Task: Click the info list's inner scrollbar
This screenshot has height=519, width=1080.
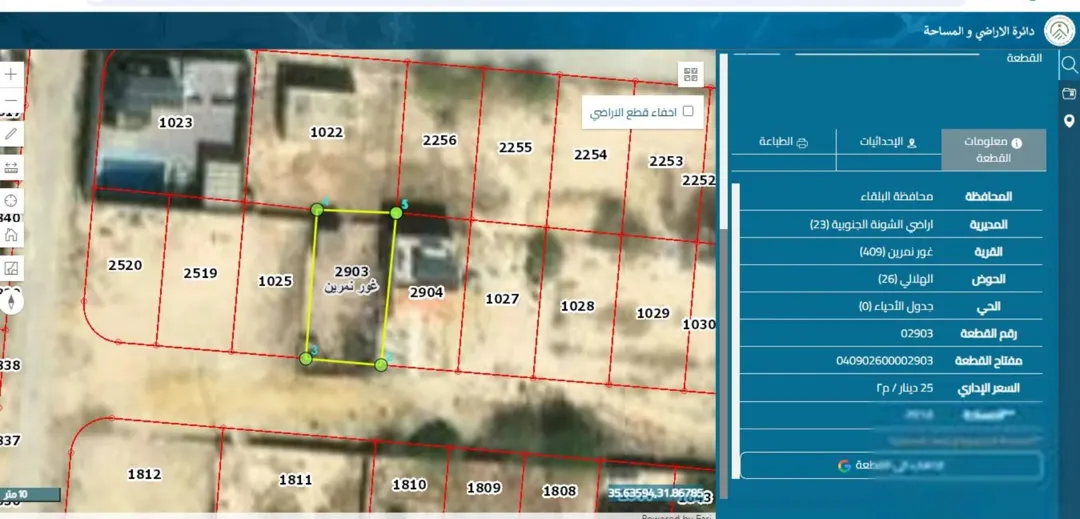Action: click(736, 330)
